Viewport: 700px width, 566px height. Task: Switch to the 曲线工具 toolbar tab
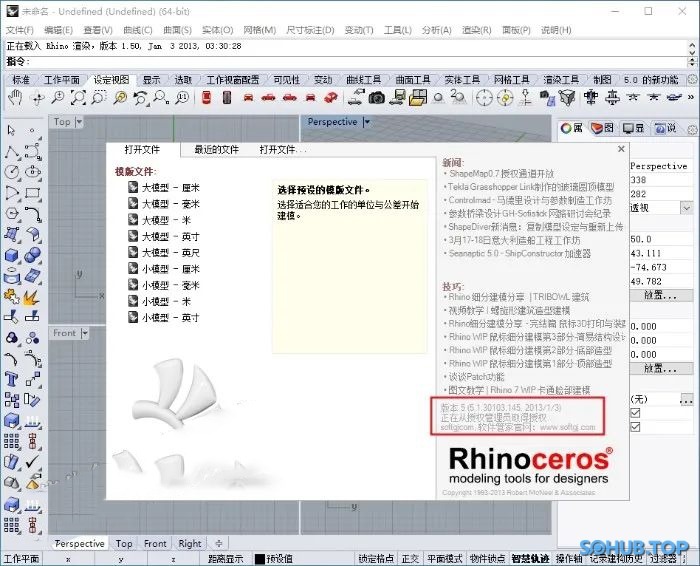click(363, 80)
